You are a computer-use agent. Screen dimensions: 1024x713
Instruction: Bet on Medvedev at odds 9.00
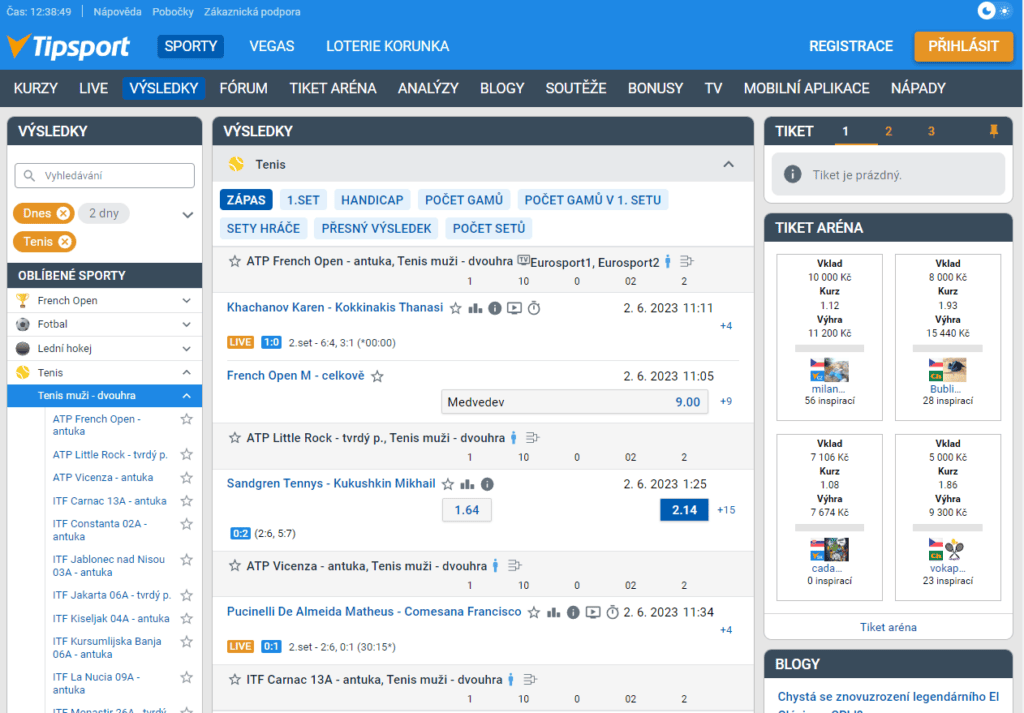(x=575, y=402)
